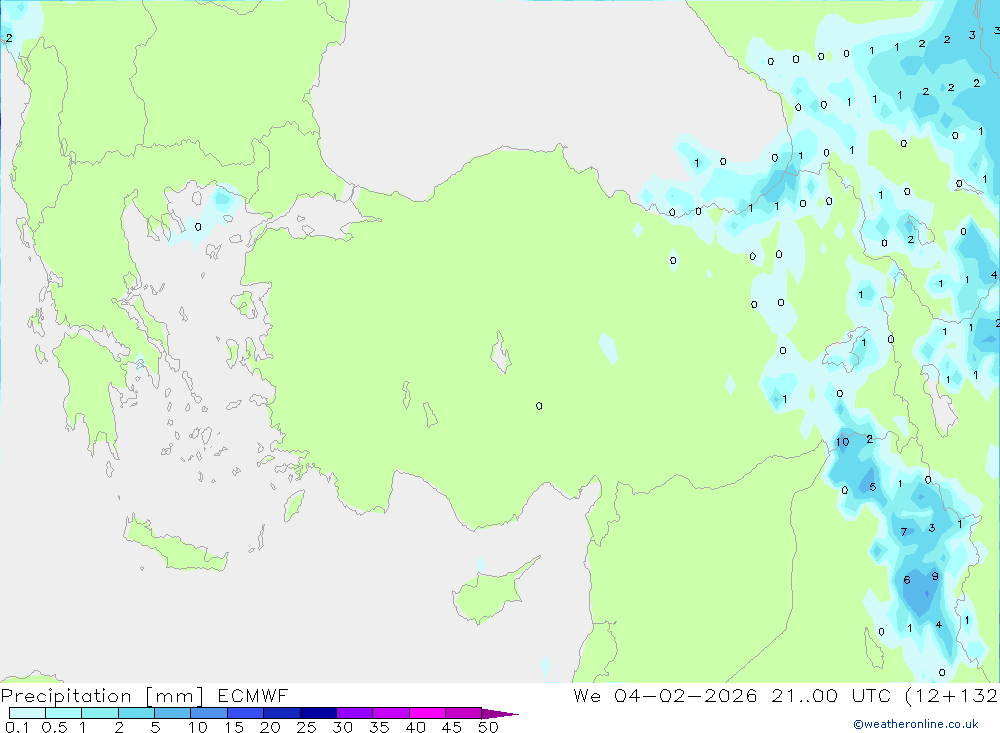Viewport: 1000px width, 733px height.
Task: Click the '7' precipitation value on map
Action: click(x=904, y=531)
